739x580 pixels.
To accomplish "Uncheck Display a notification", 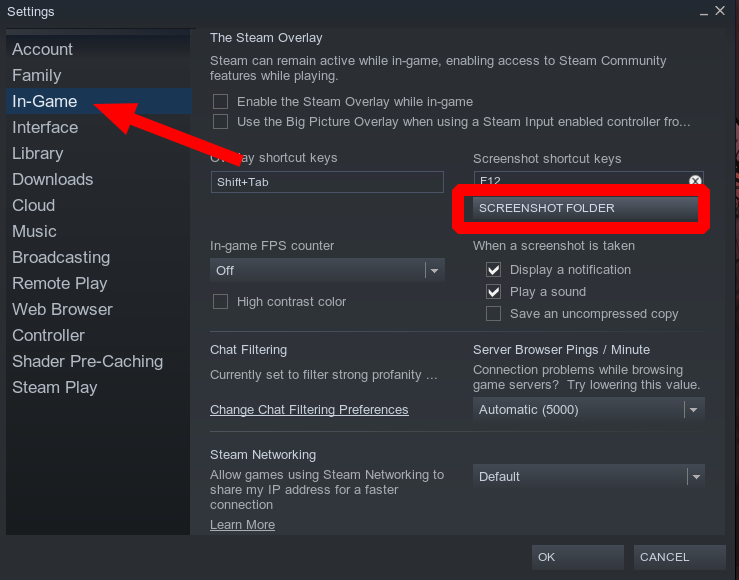I will click(x=493, y=270).
